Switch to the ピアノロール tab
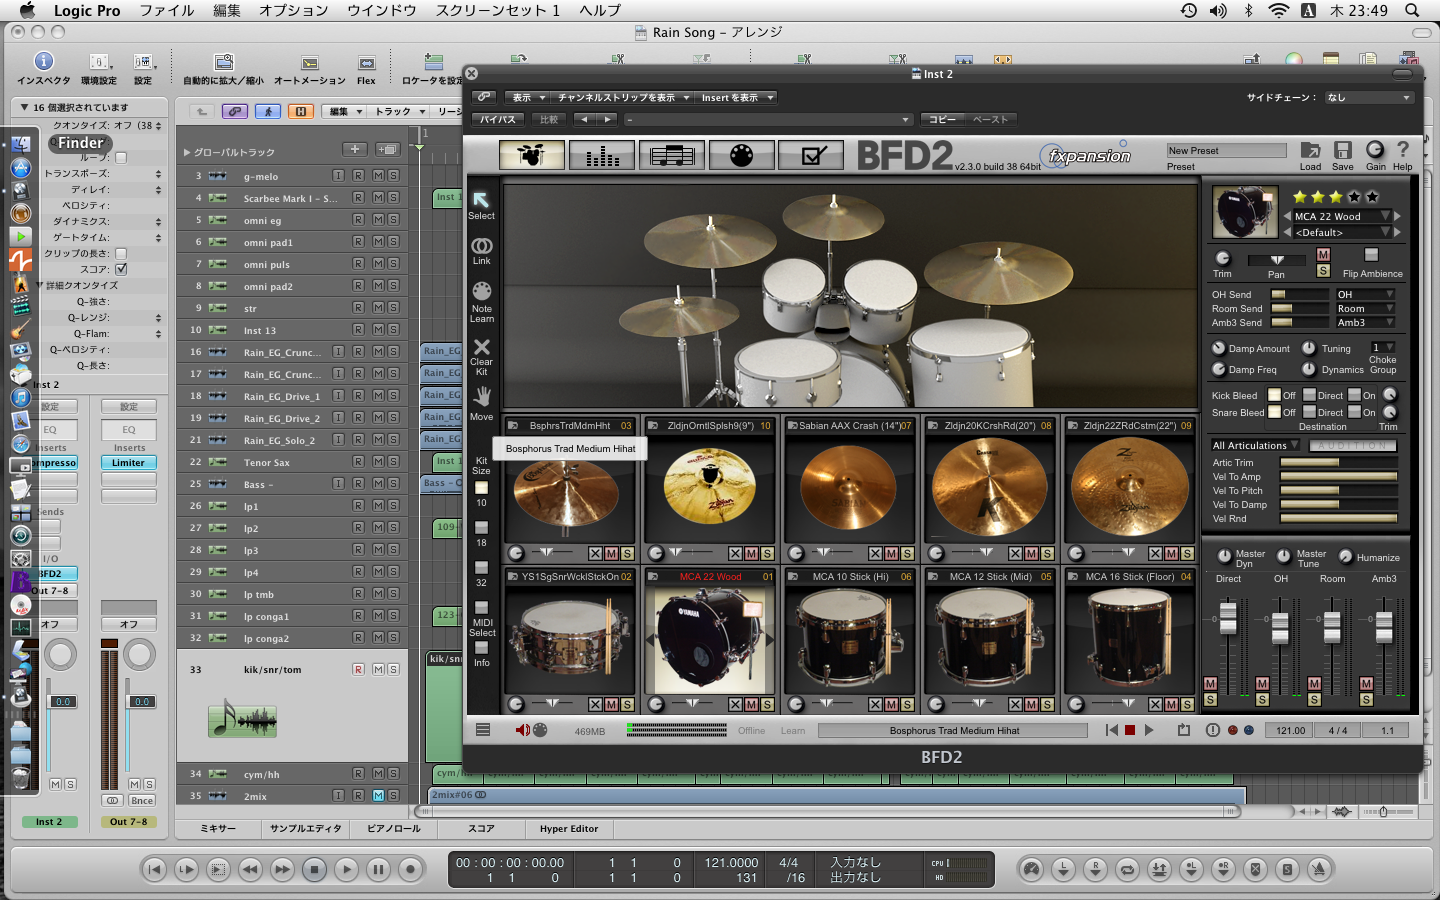Screen dimensions: 1440x900 [x=393, y=828]
